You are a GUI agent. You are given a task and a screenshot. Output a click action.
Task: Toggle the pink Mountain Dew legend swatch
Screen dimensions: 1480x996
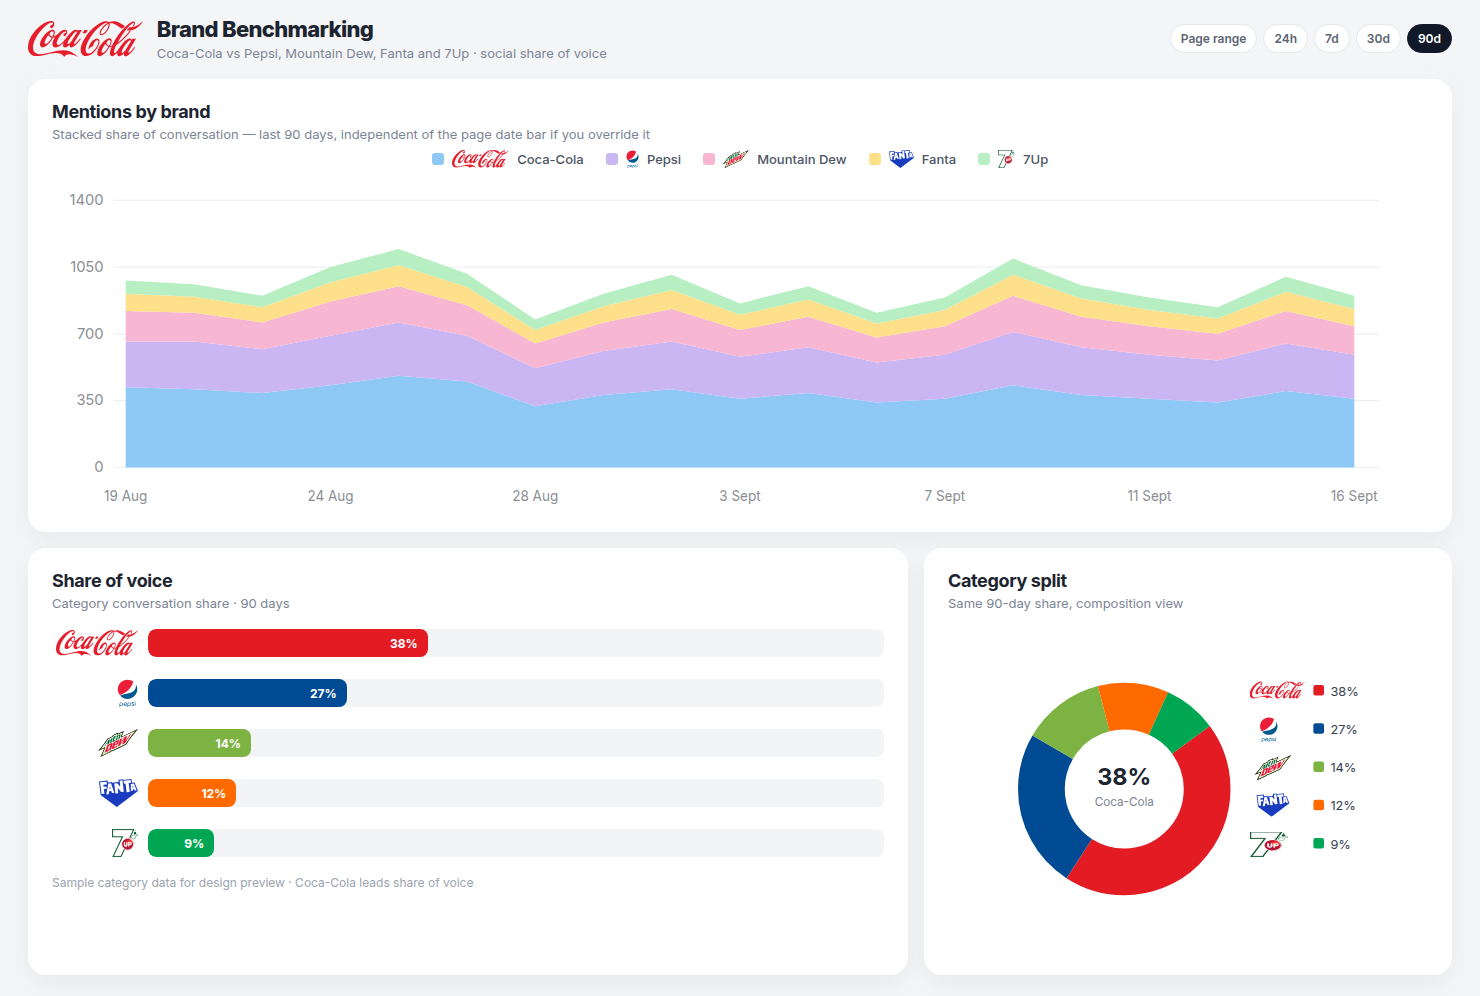pyautogui.click(x=709, y=159)
